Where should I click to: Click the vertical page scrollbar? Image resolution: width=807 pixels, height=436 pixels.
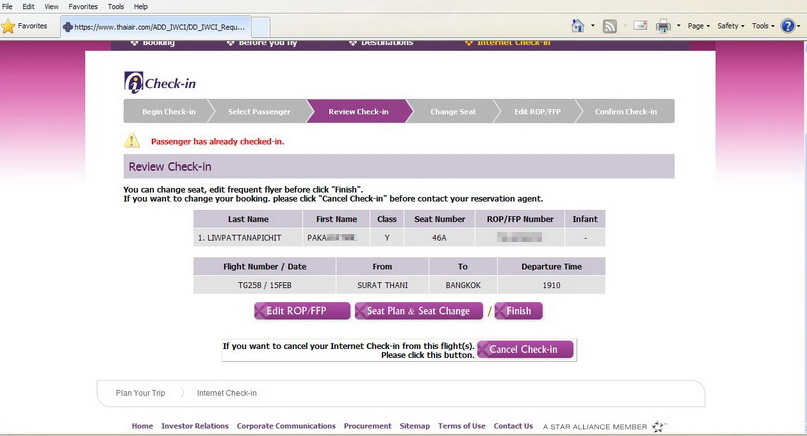point(803,237)
